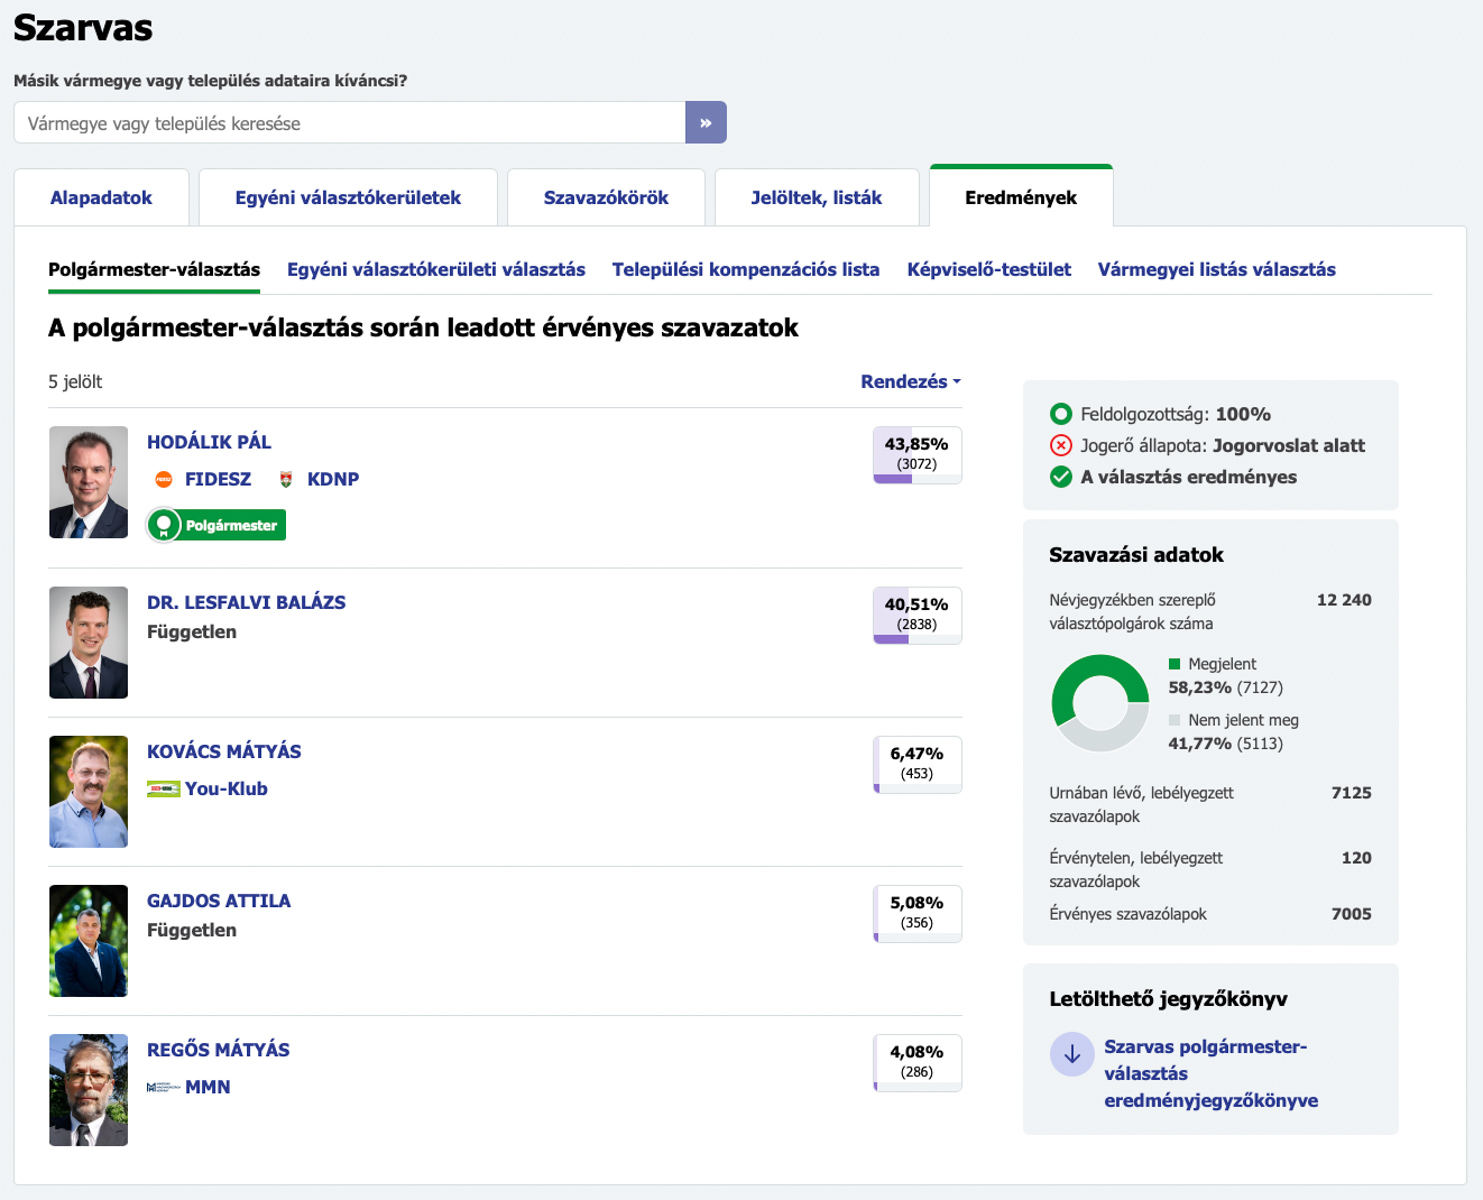Open the Szavazókörök tab

click(x=606, y=198)
